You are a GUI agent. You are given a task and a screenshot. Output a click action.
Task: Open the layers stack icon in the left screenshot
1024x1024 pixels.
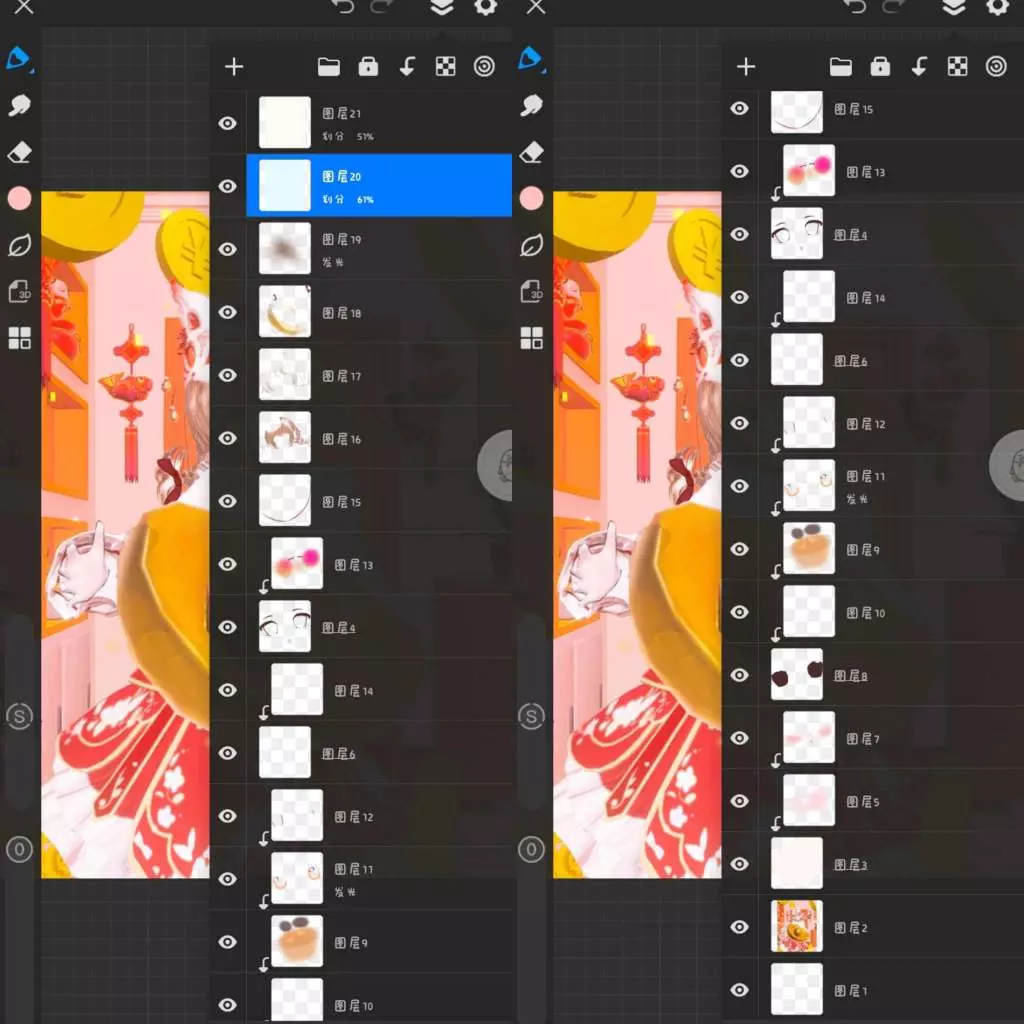pyautogui.click(x=442, y=7)
